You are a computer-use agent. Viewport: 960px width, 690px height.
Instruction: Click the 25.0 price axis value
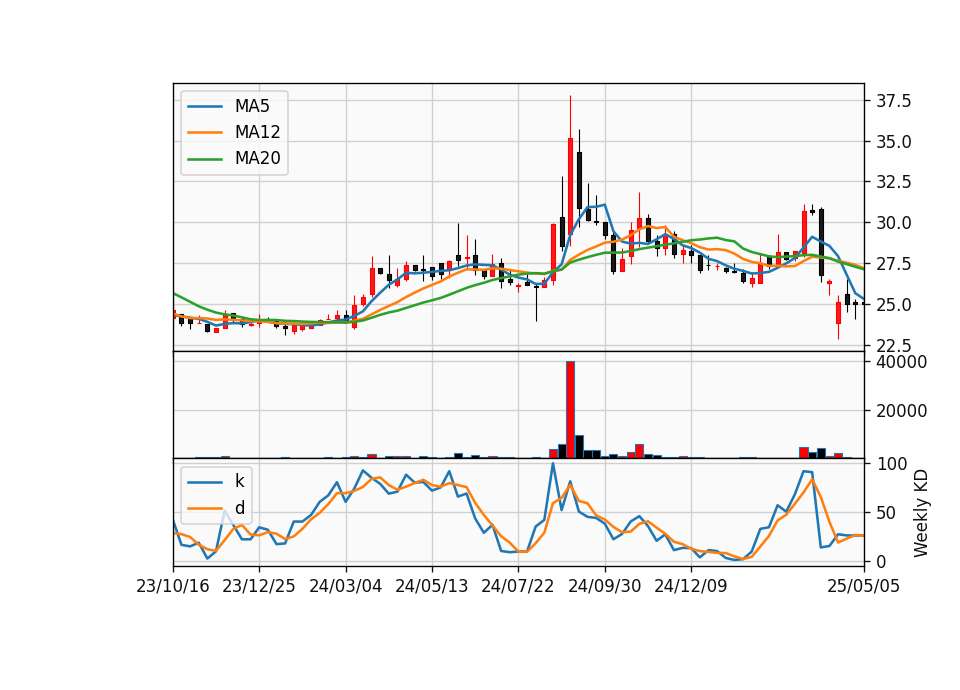coord(893,304)
